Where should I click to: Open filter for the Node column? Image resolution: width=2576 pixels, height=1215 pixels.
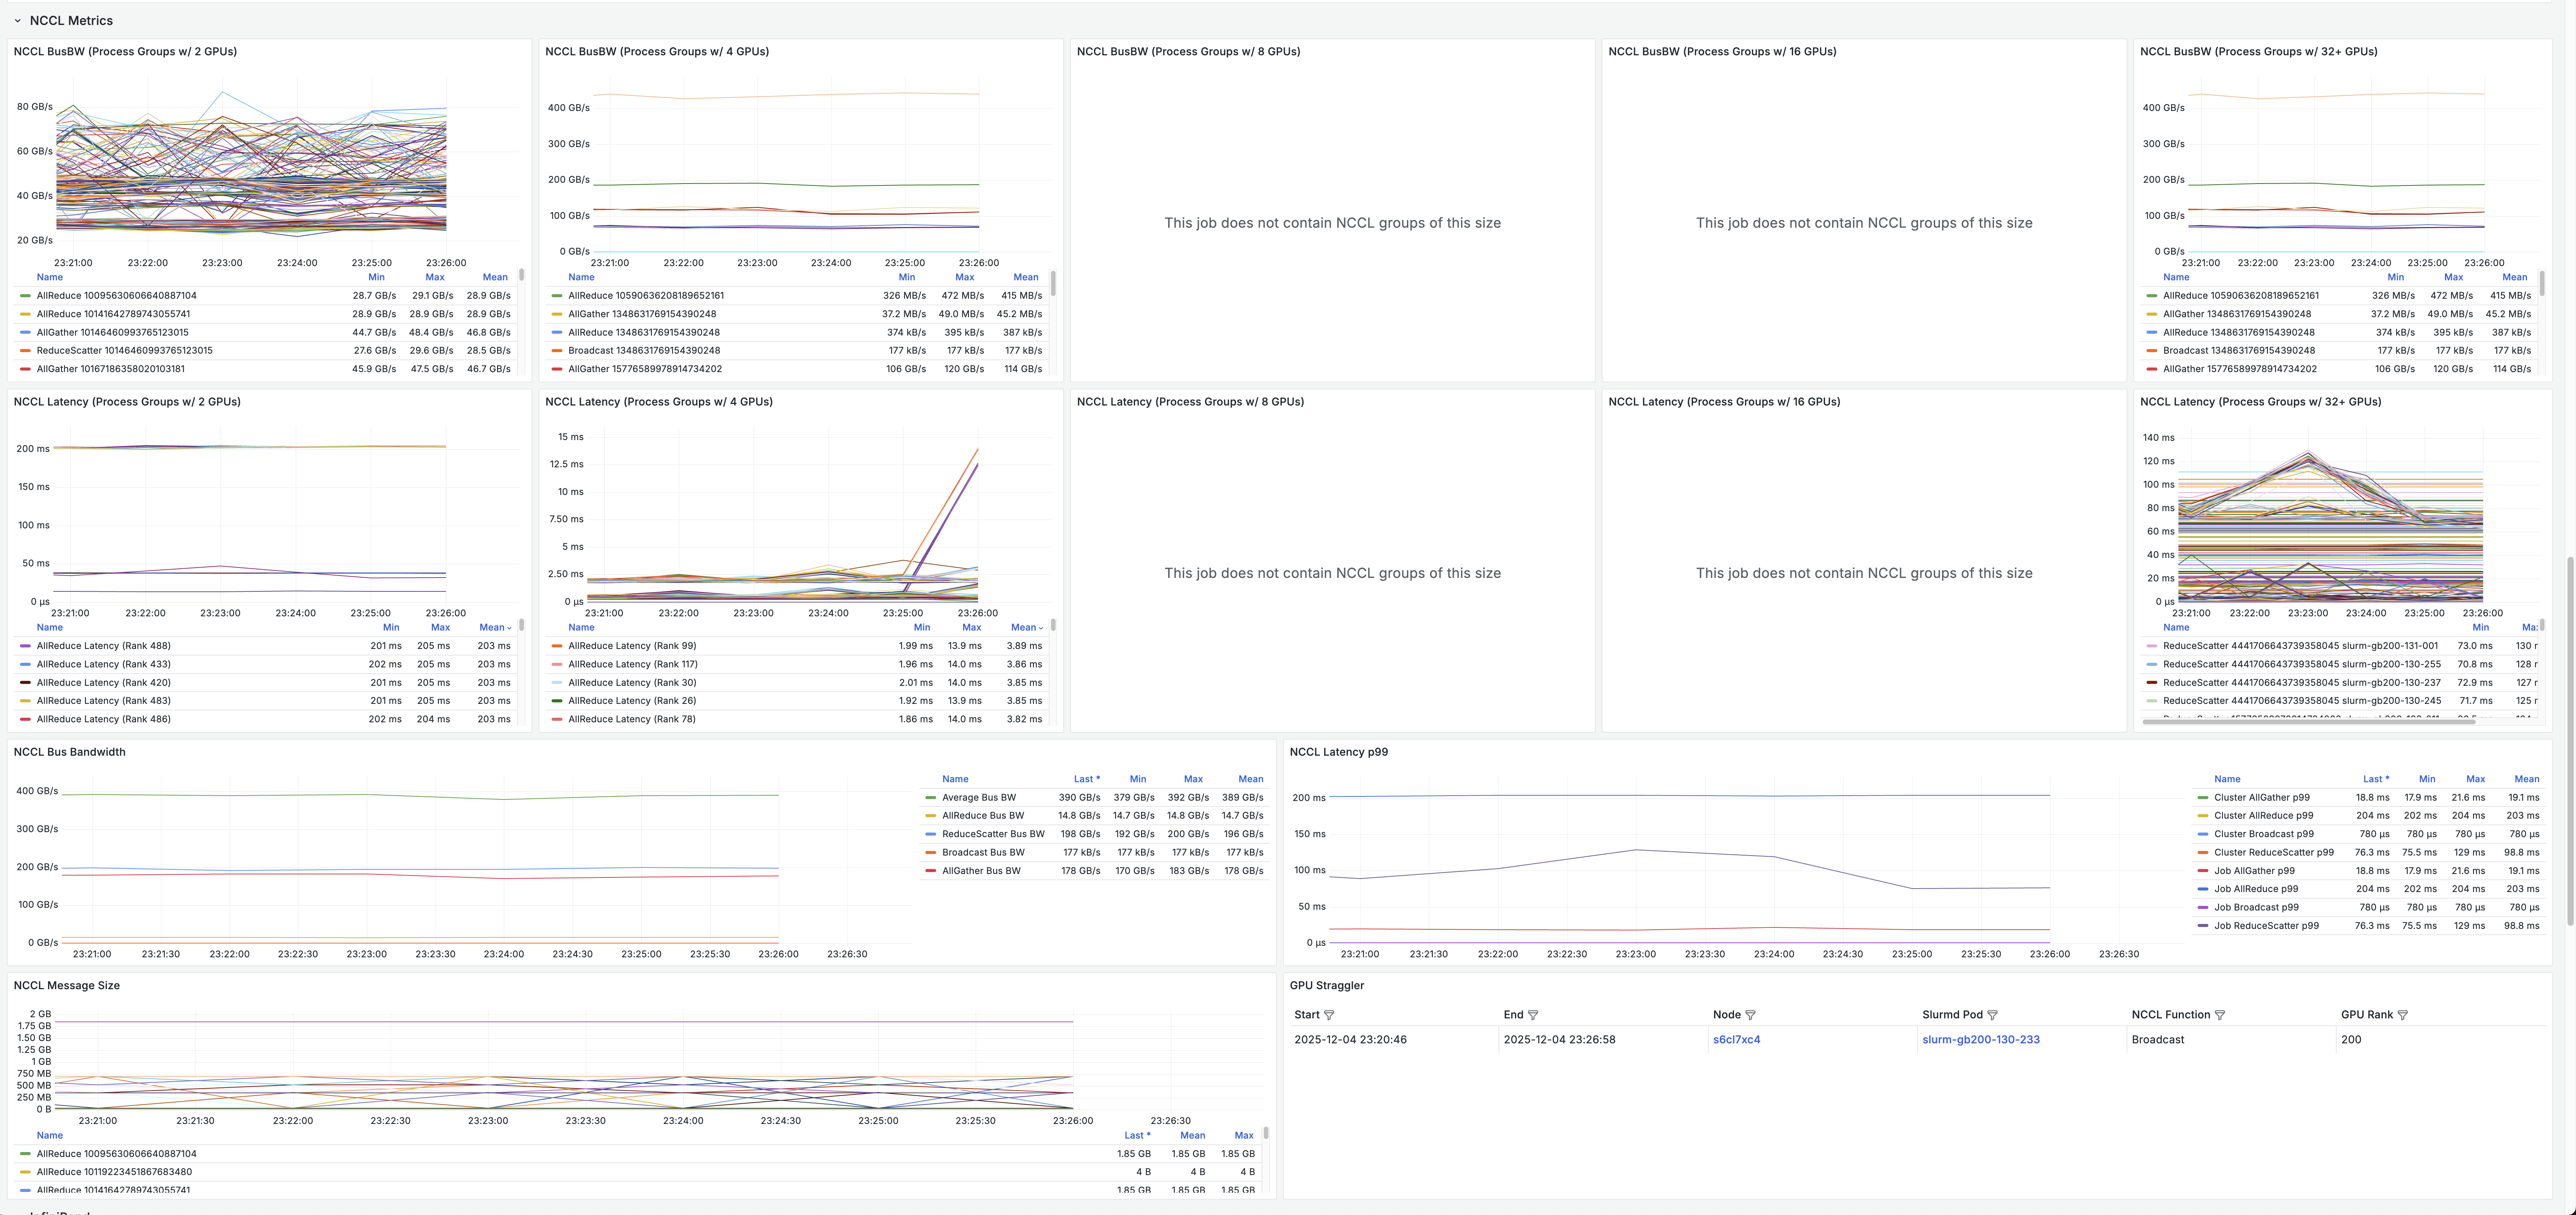click(x=1750, y=1015)
